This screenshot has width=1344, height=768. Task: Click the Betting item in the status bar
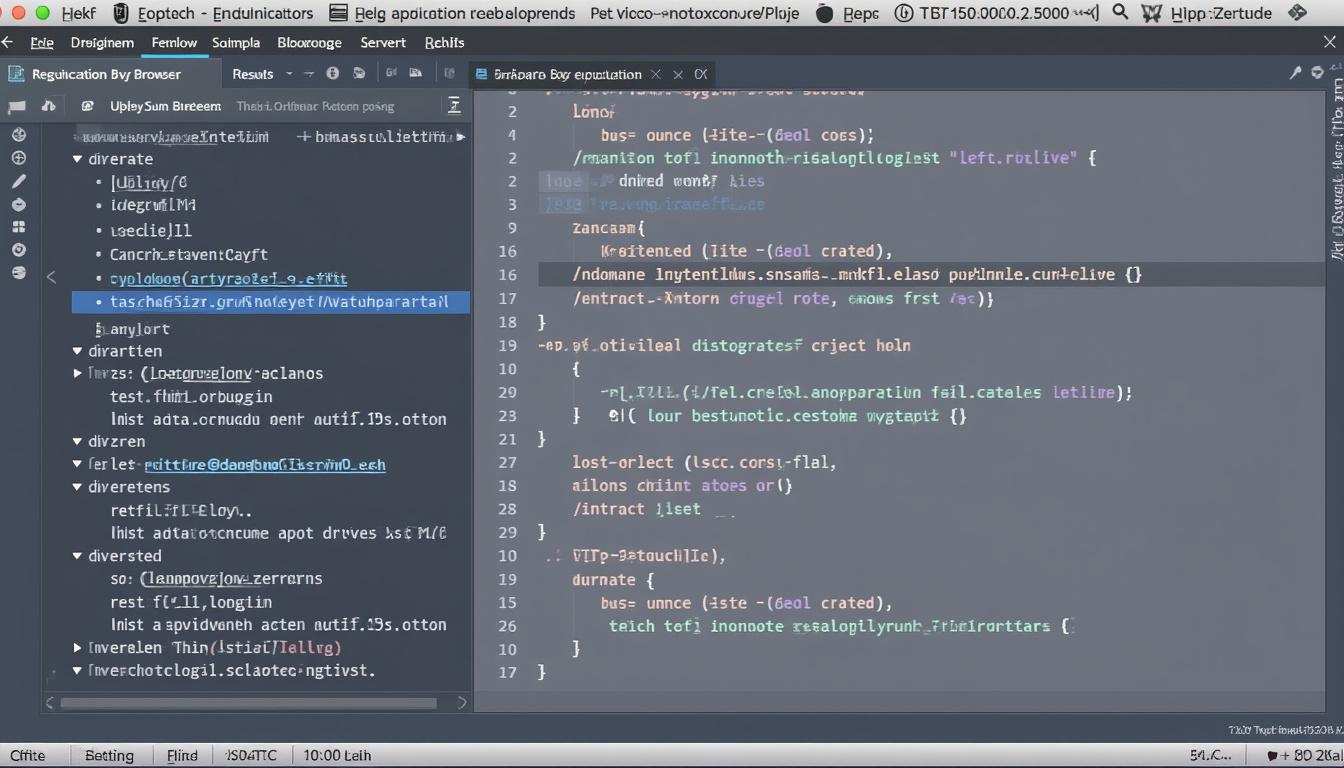click(x=110, y=755)
